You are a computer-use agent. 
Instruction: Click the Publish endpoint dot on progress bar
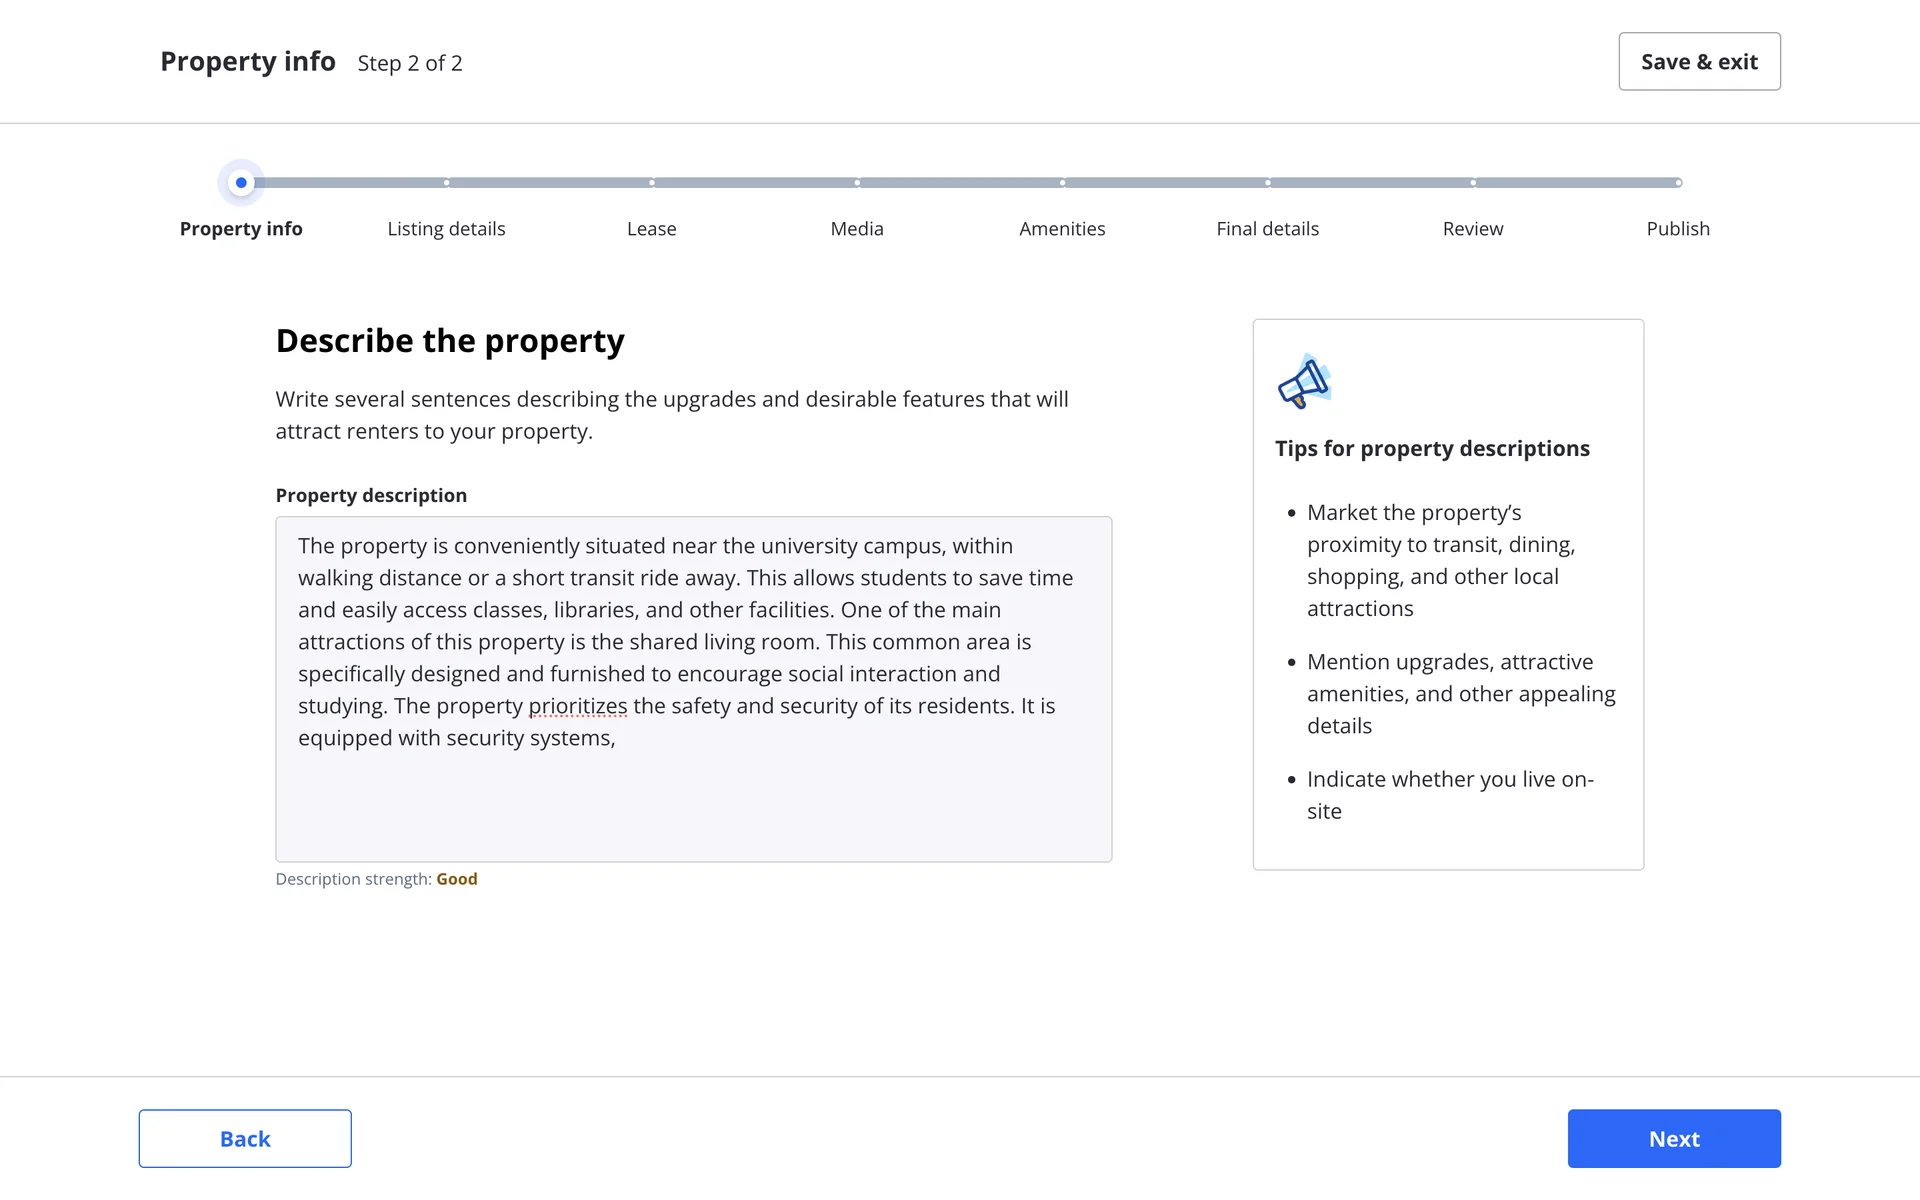coord(1678,183)
